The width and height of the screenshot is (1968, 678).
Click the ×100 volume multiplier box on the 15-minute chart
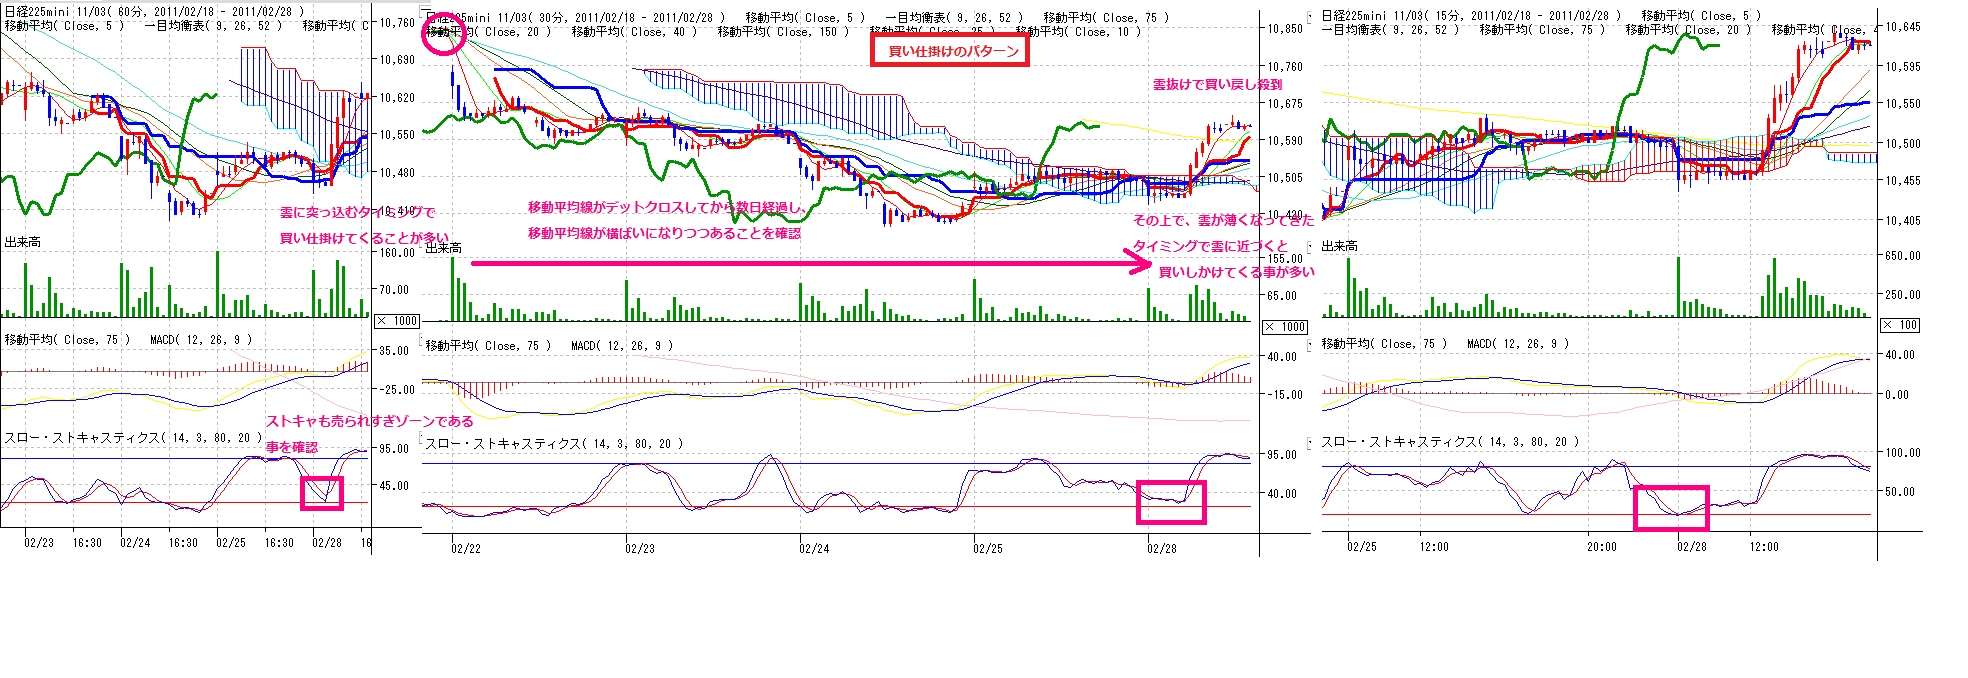[1900, 325]
